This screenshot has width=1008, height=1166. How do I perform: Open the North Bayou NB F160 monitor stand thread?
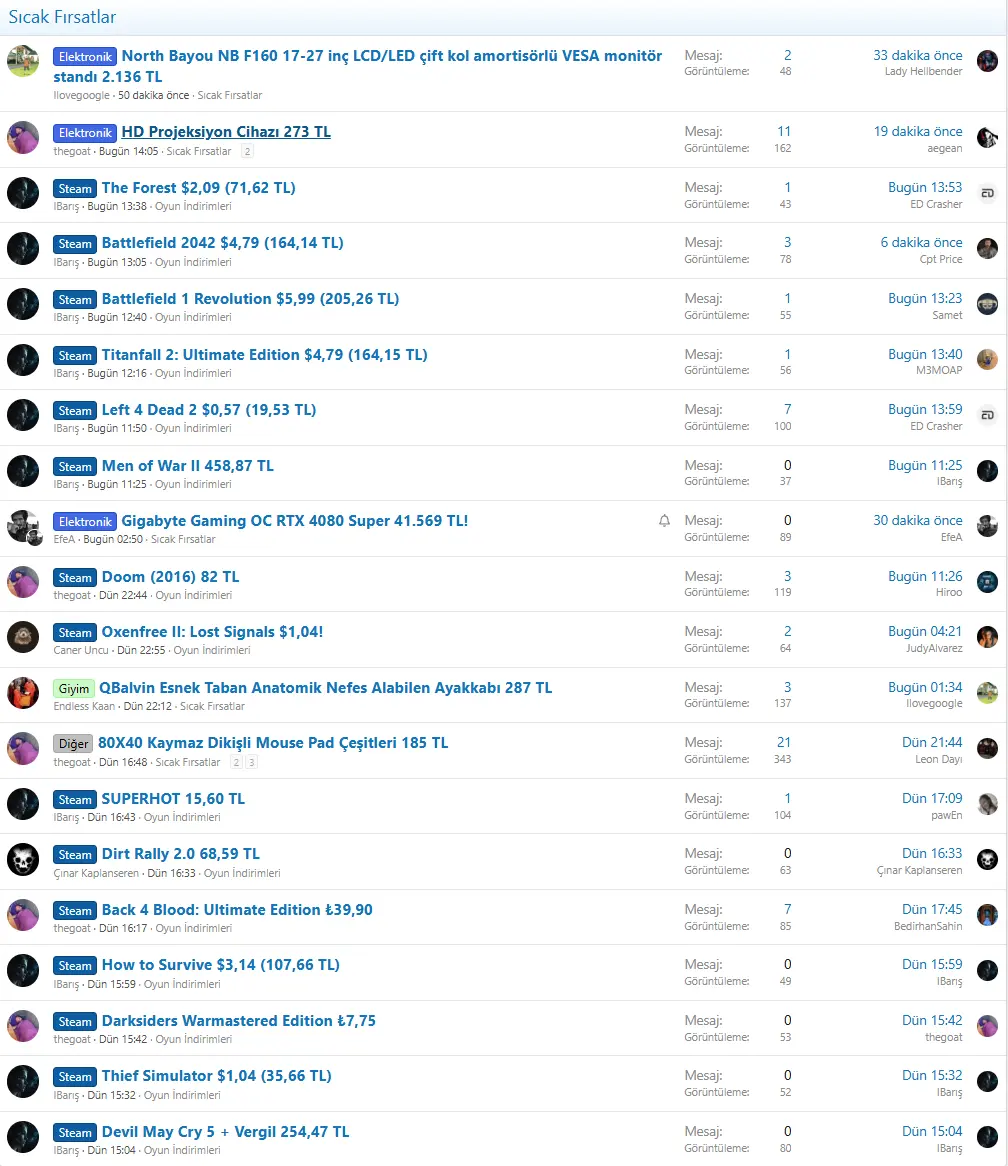pyautogui.click(x=357, y=66)
